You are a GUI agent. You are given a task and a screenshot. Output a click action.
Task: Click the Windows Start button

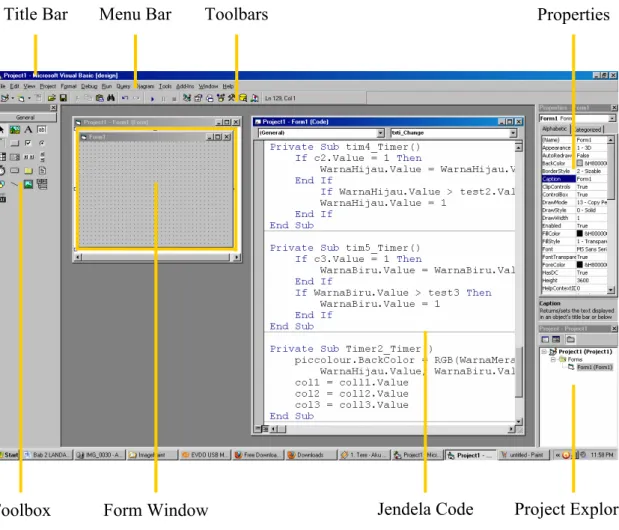point(9,455)
